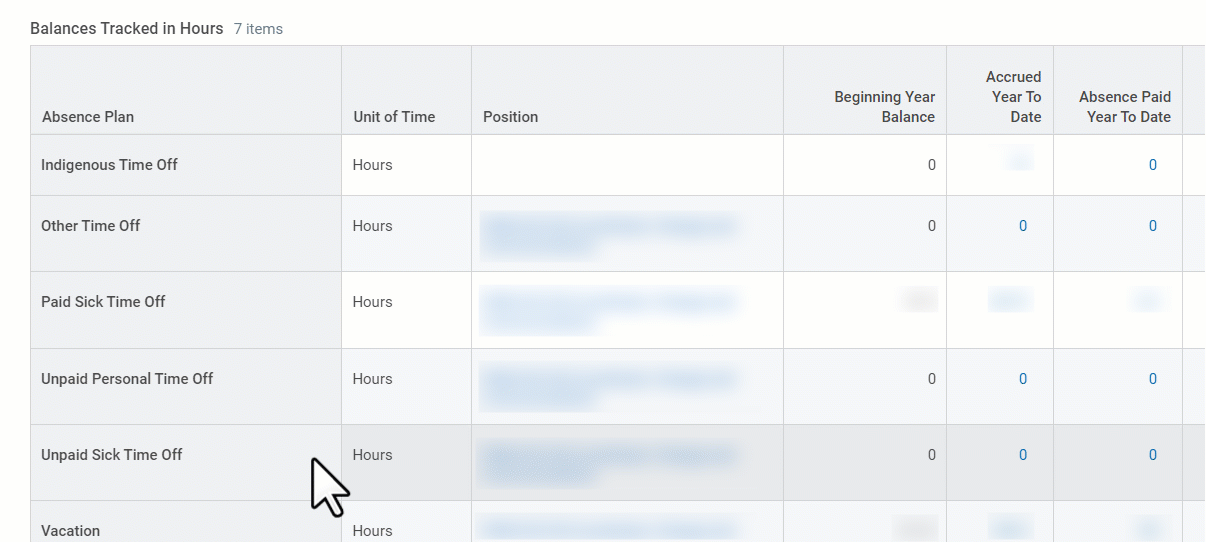Open Absence Paid value for Other Time Off

(x=1152, y=226)
